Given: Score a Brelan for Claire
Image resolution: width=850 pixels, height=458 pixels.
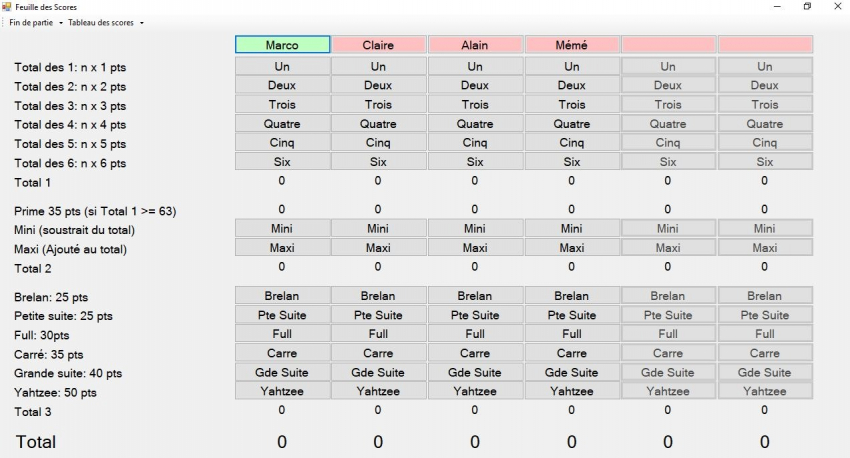Looking at the screenshot, I should 378,296.
